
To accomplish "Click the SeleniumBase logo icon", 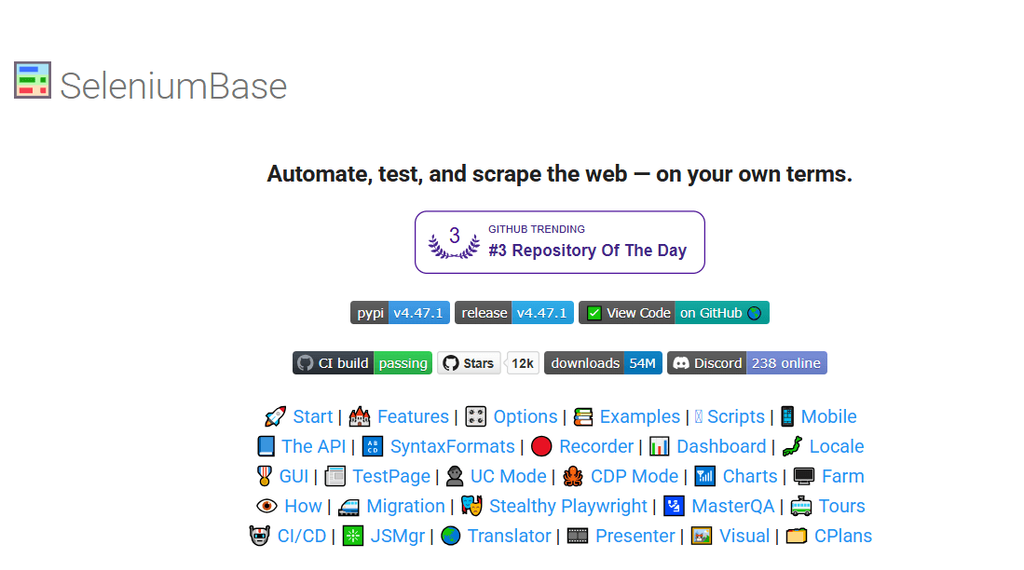I will tap(32, 80).
